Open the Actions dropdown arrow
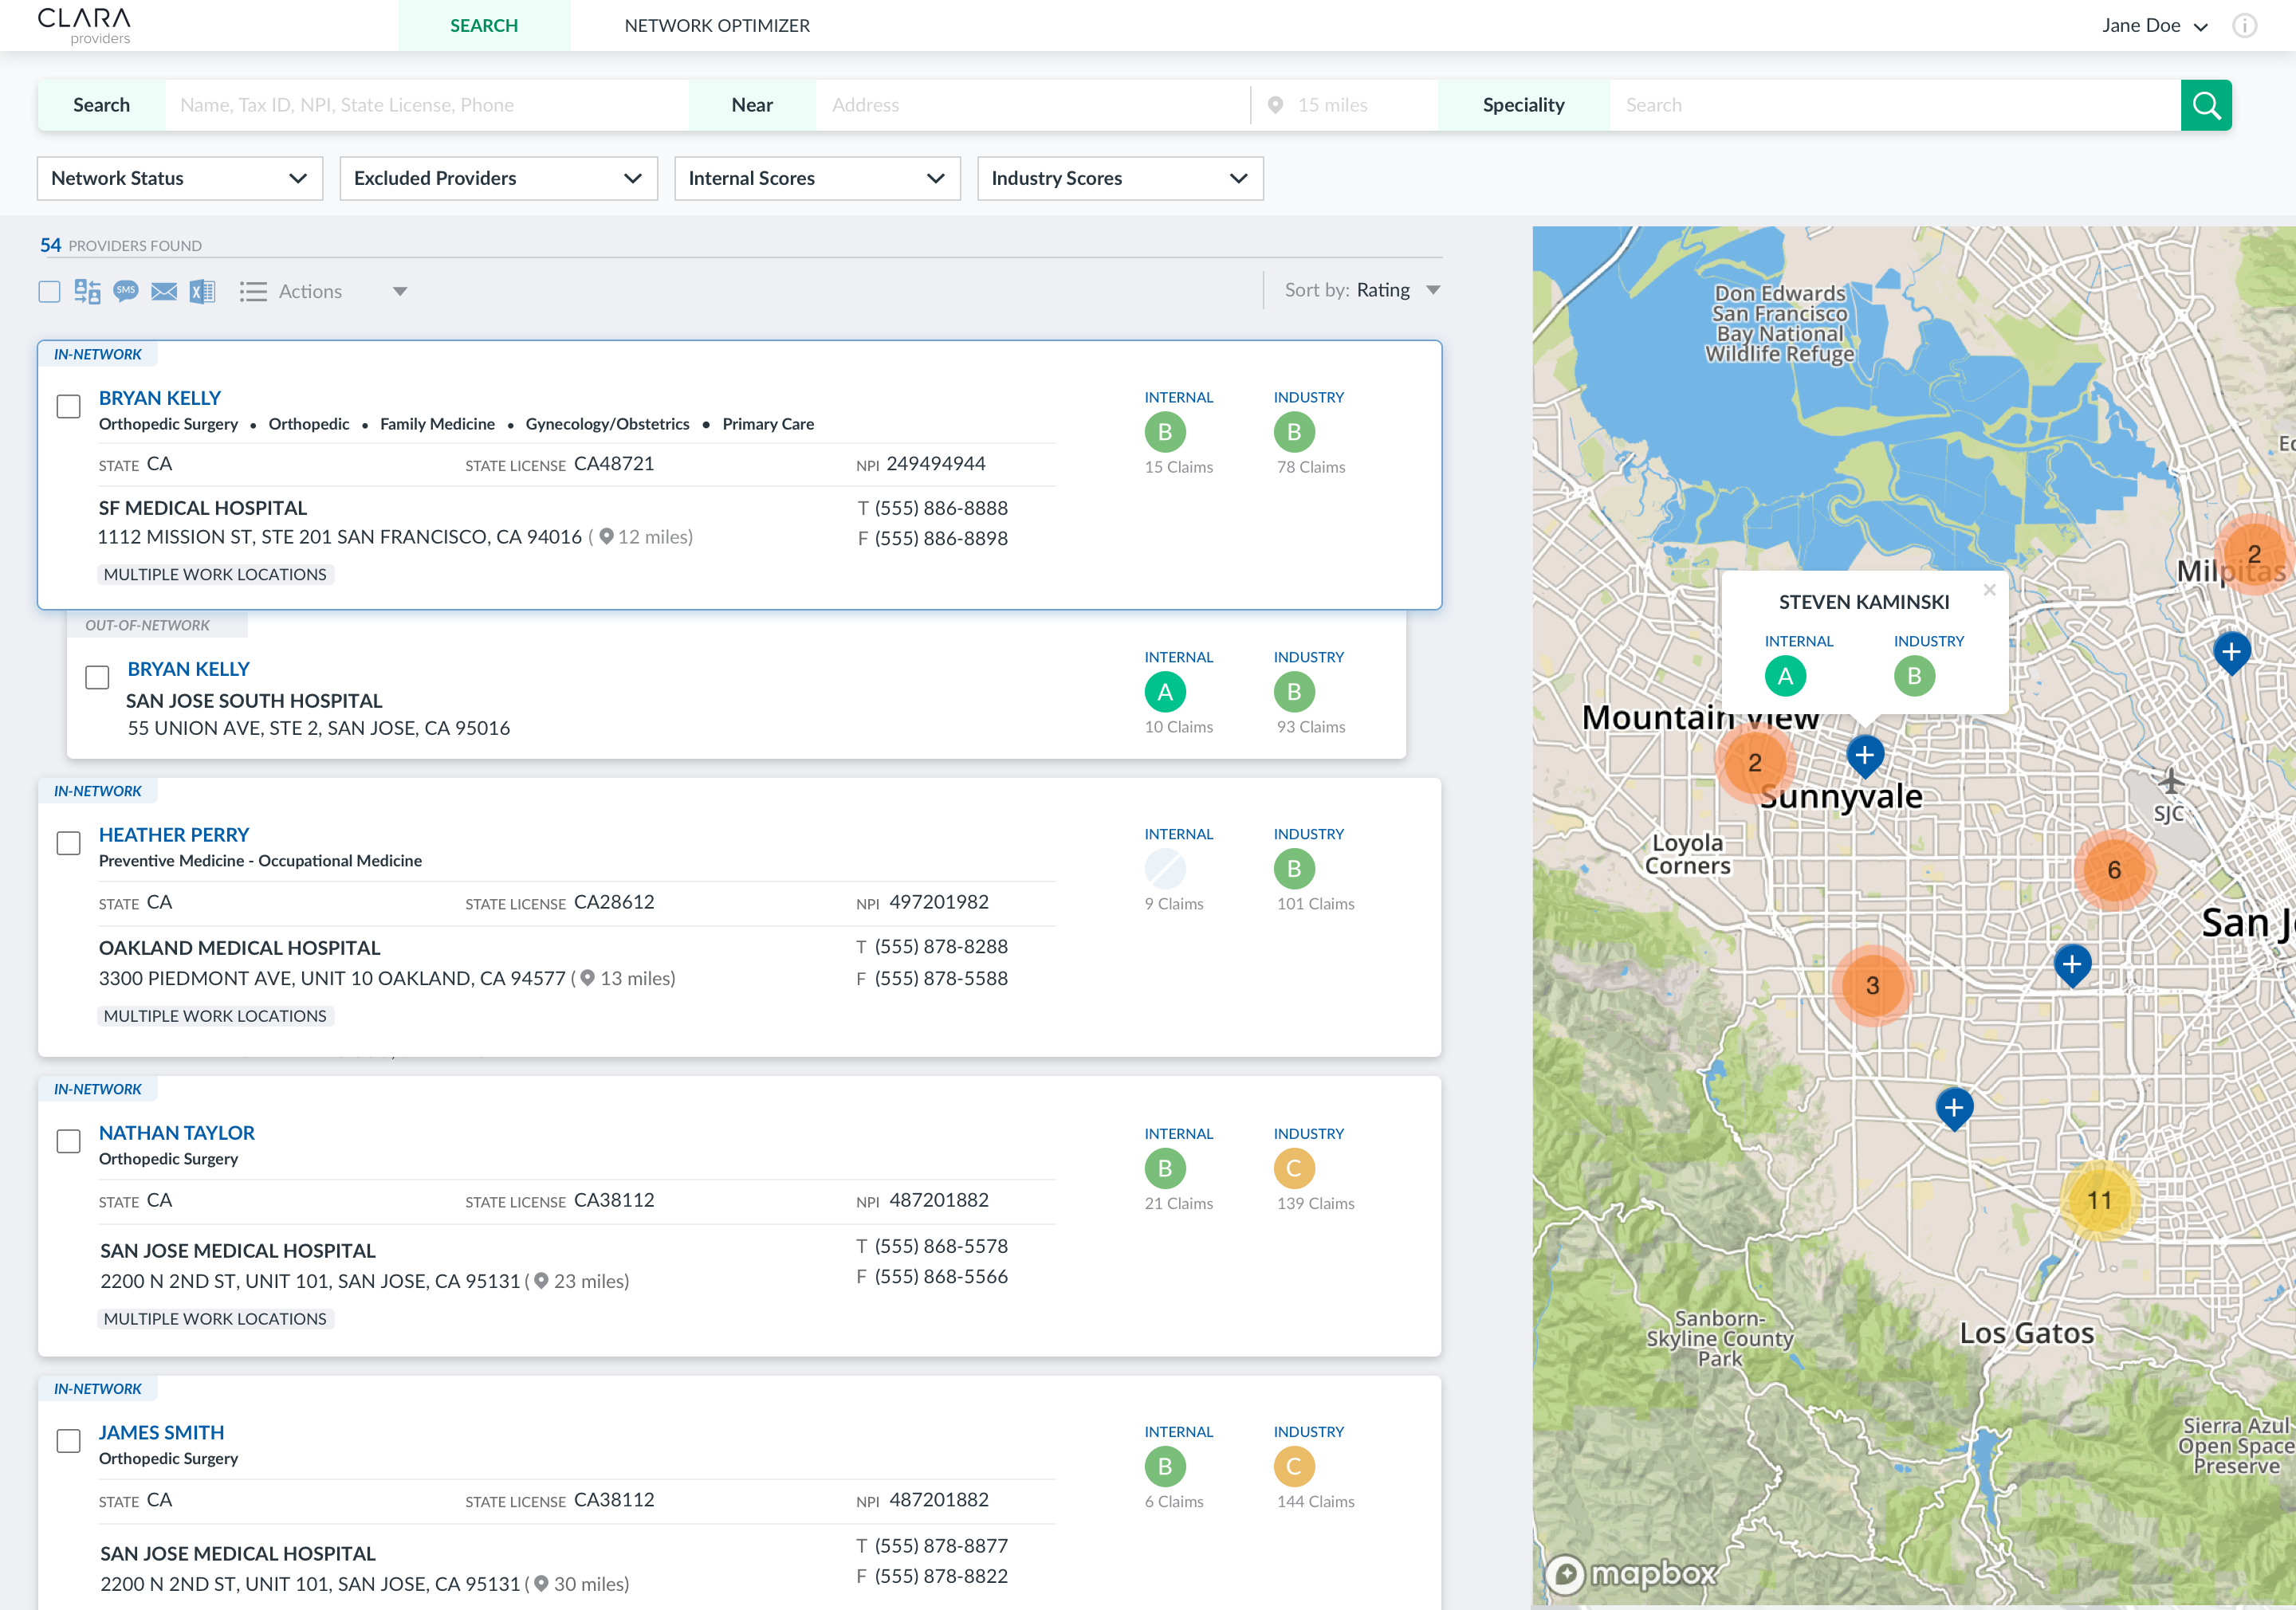This screenshot has height=1610, width=2296. coord(400,292)
